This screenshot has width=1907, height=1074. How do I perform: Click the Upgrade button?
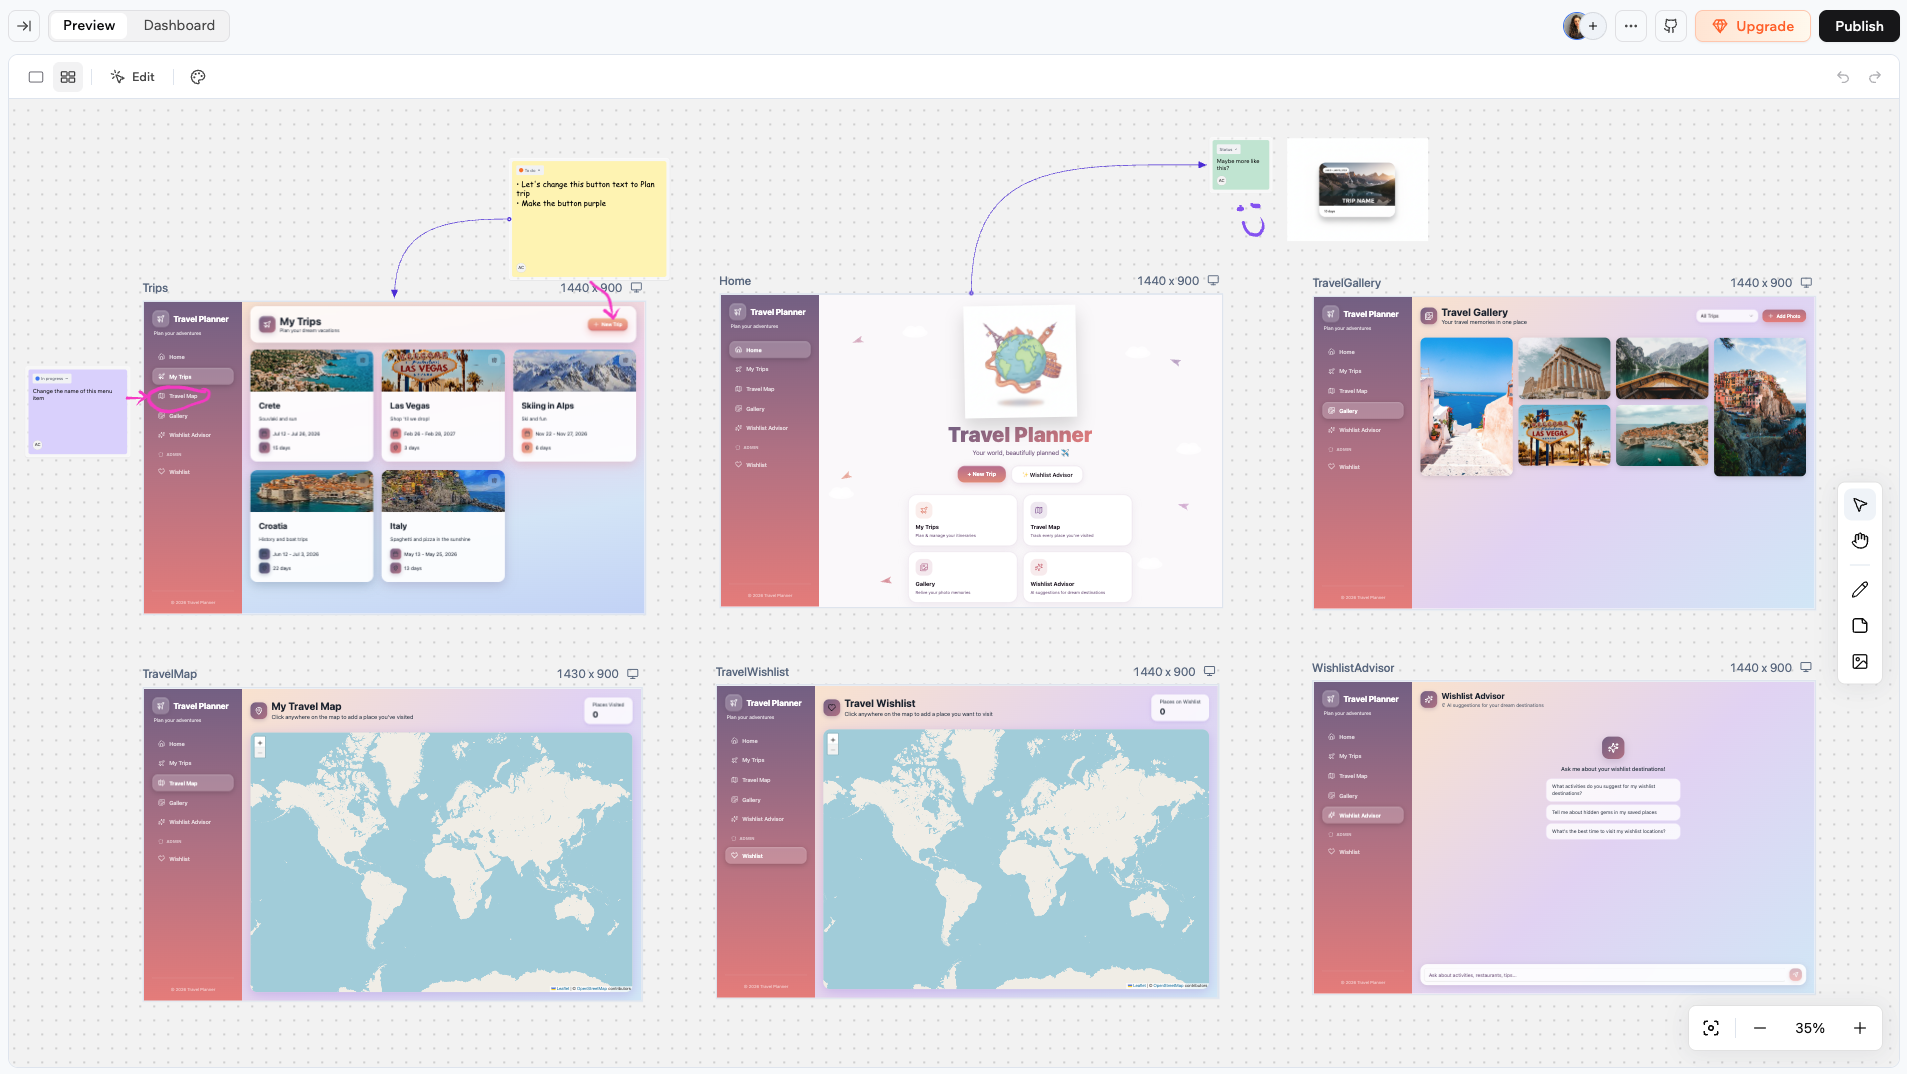pyautogui.click(x=1752, y=26)
